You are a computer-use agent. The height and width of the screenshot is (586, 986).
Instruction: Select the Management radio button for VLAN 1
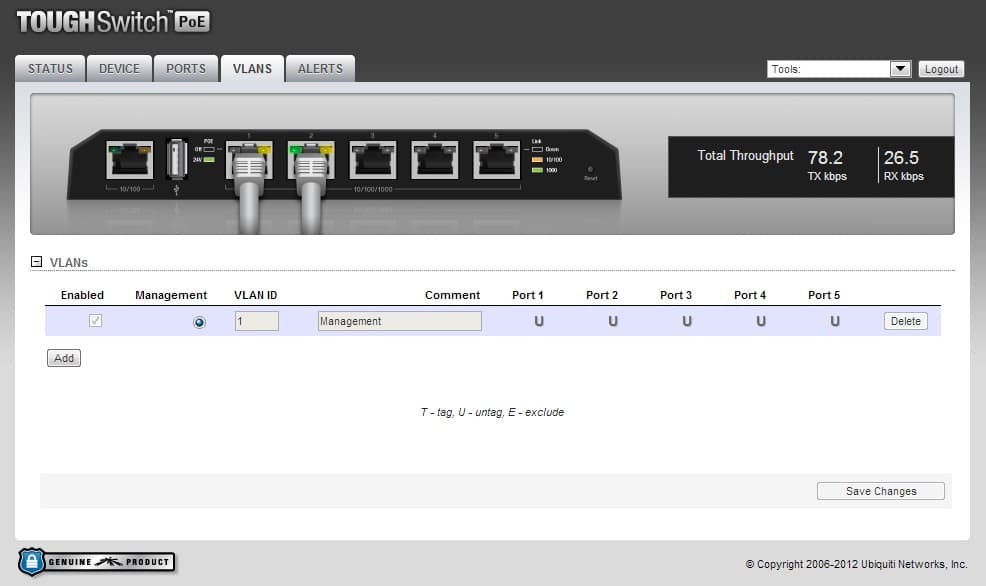pyautogui.click(x=199, y=322)
